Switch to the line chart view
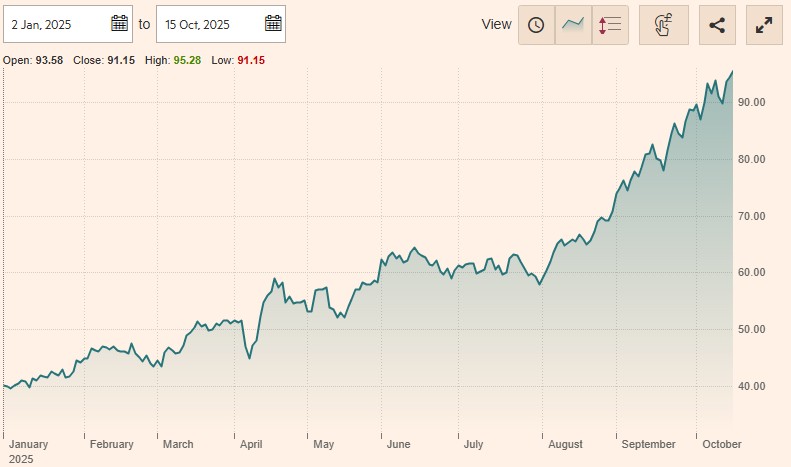 click(573, 25)
